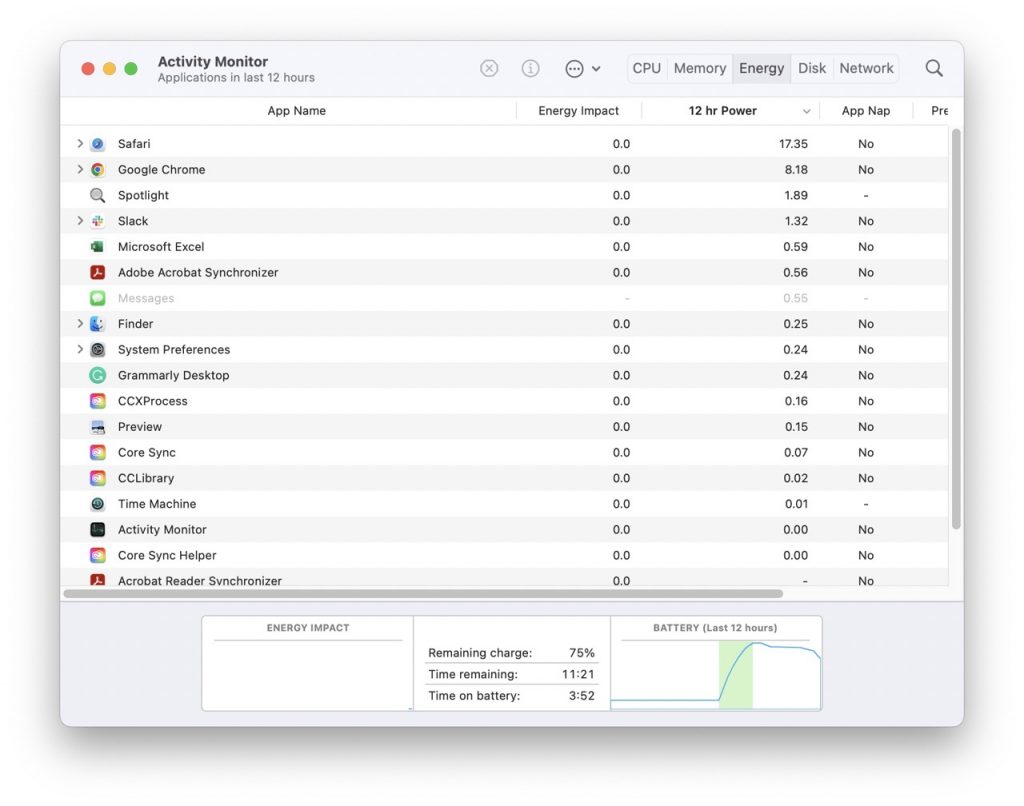Expand the Safari process group
The width and height of the screenshot is (1024, 806).
(x=80, y=143)
